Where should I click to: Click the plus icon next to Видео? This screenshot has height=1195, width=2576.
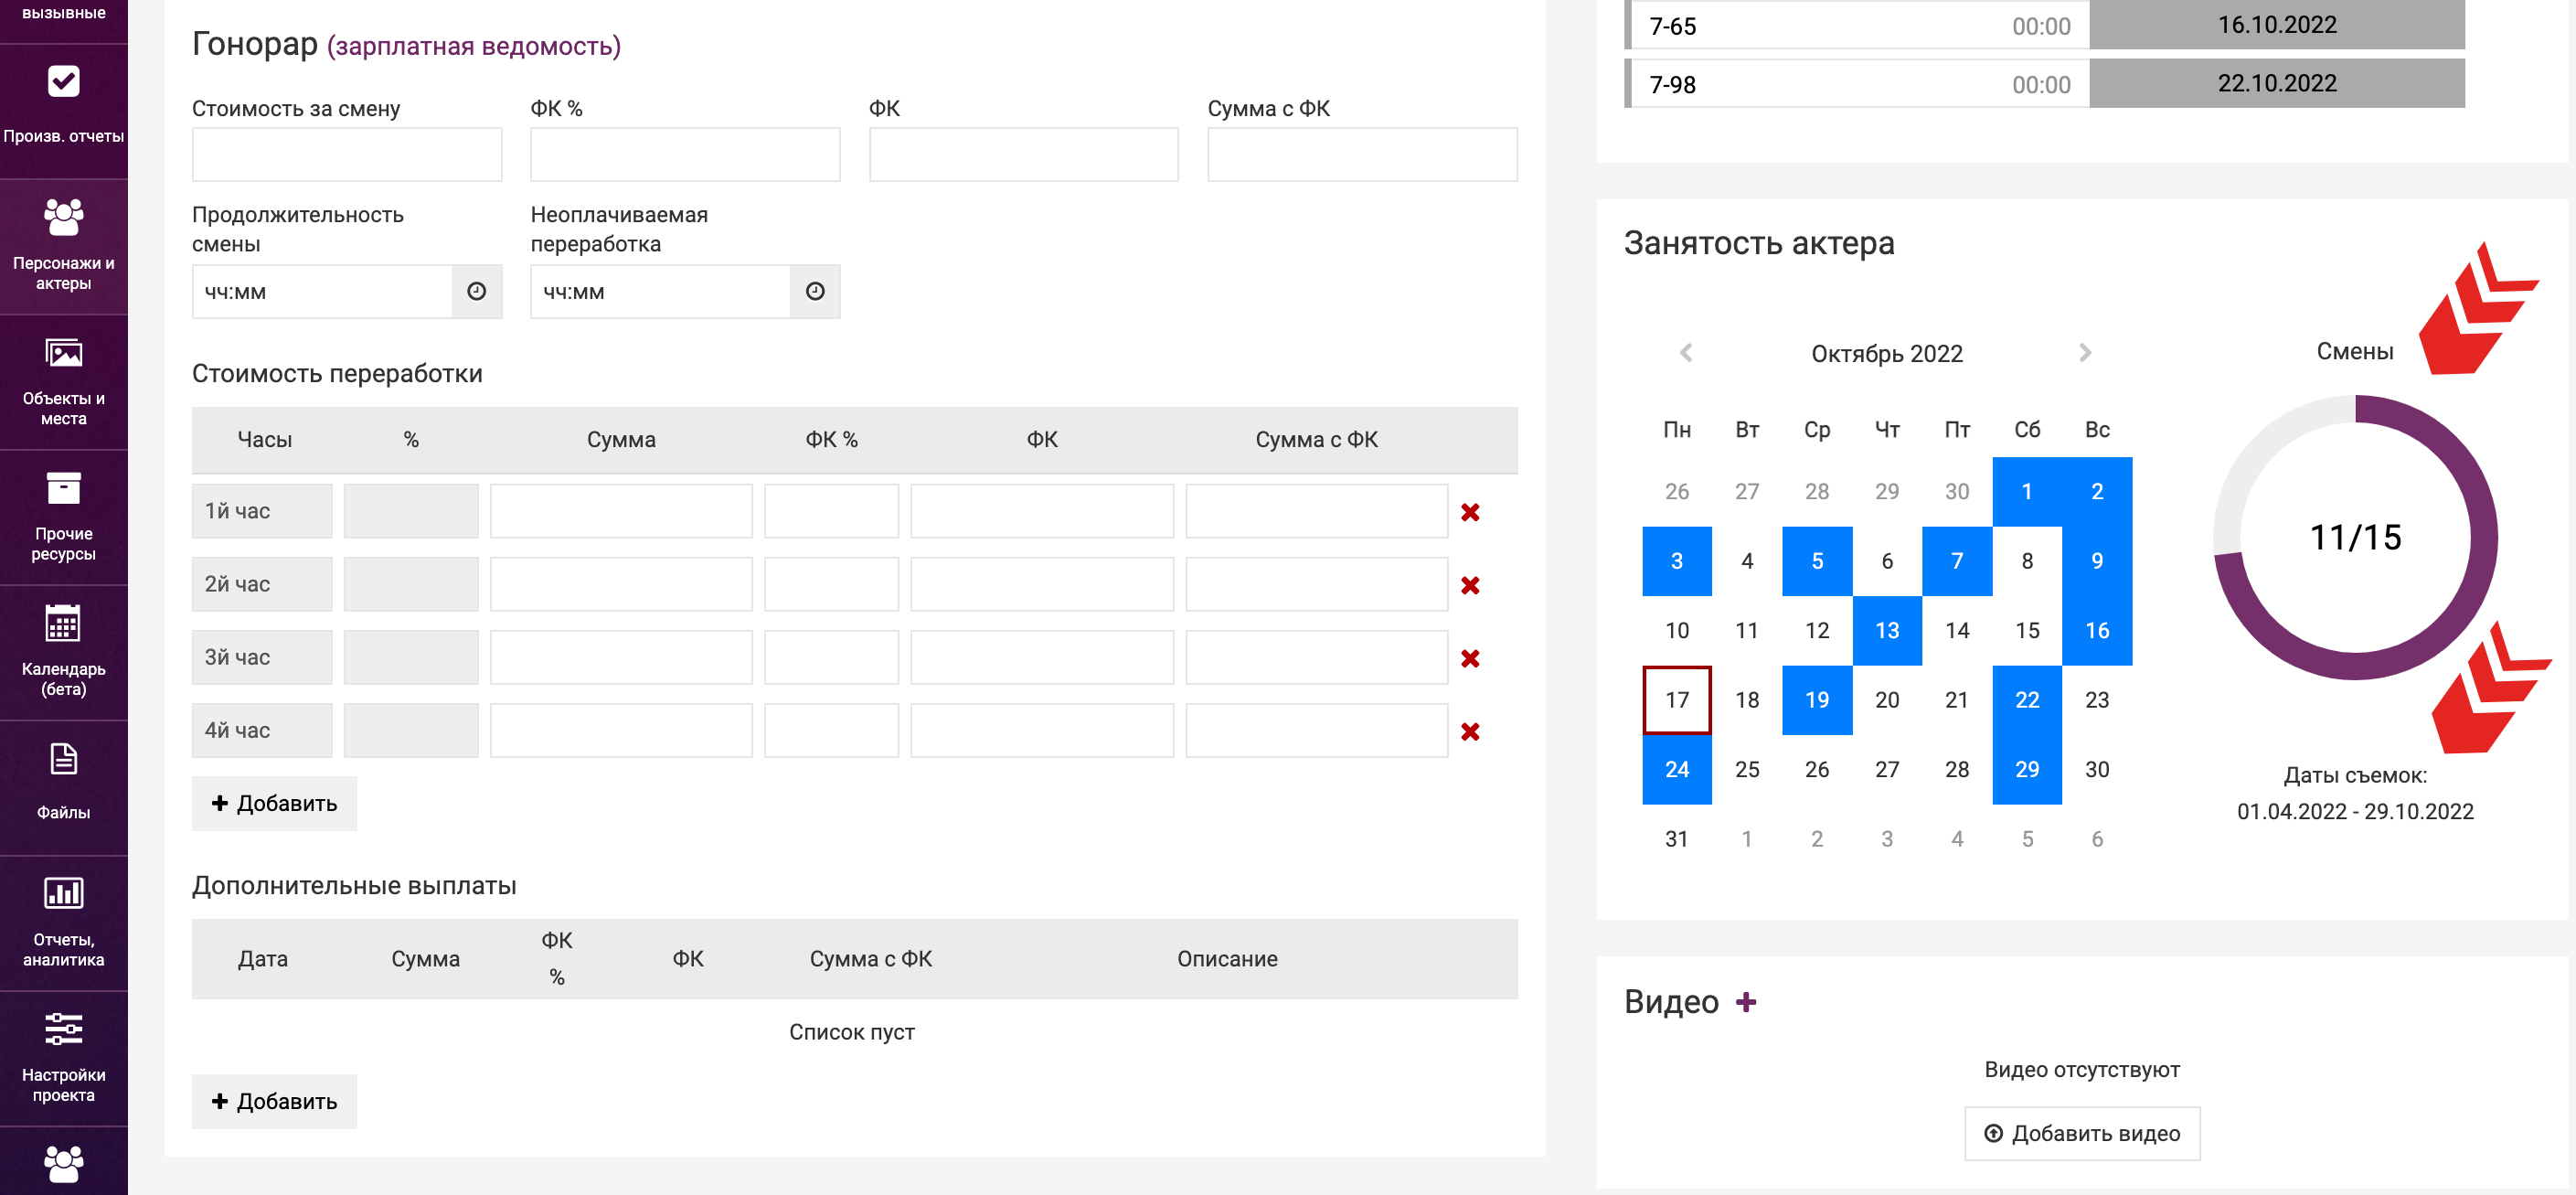[1746, 1002]
